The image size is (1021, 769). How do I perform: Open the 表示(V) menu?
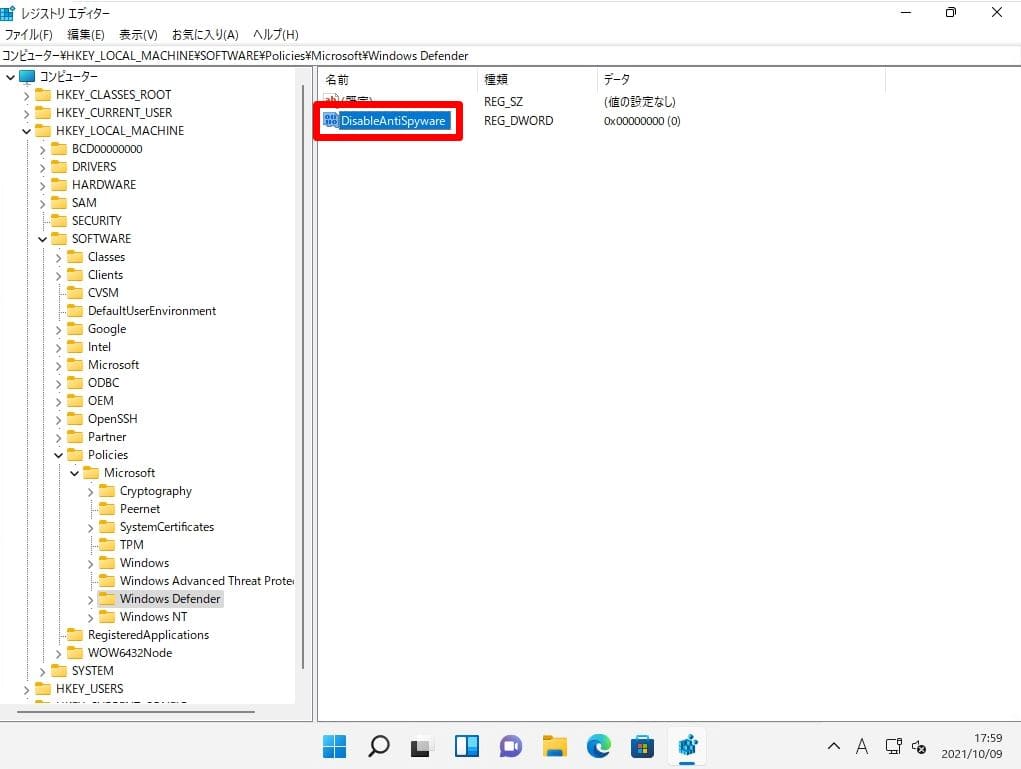pyautogui.click(x=138, y=35)
